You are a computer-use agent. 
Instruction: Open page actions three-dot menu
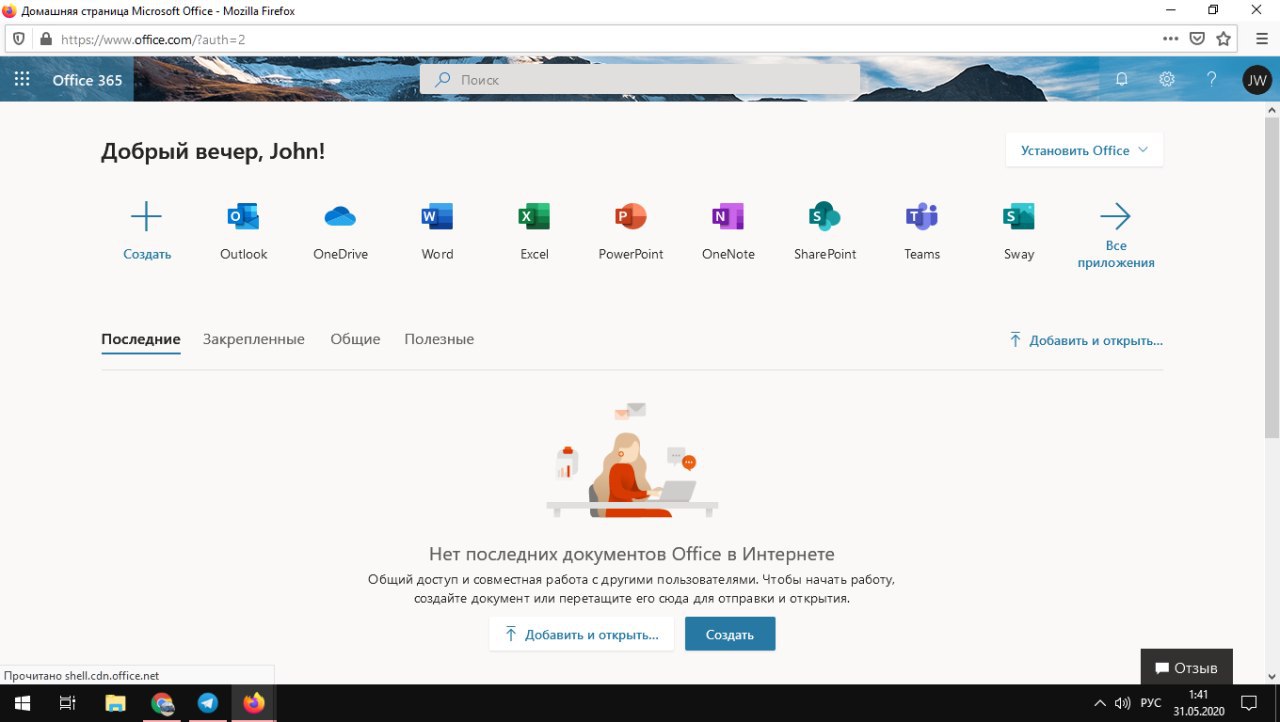1171,39
